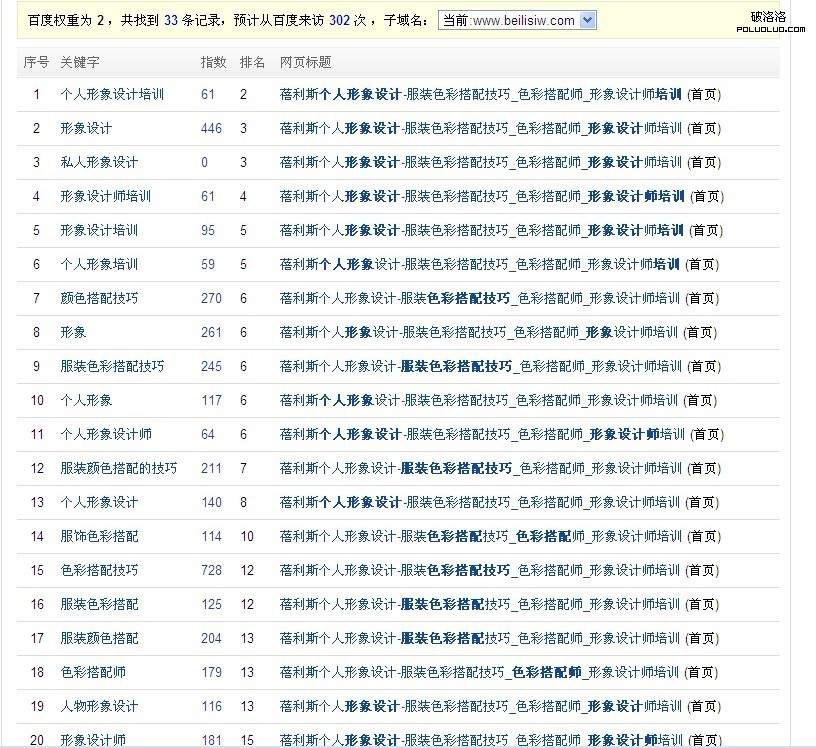Viewport: 816px width, 748px height.
Task: Click the 302 visits estimate number
Action: pyautogui.click(x=338, y=20)
